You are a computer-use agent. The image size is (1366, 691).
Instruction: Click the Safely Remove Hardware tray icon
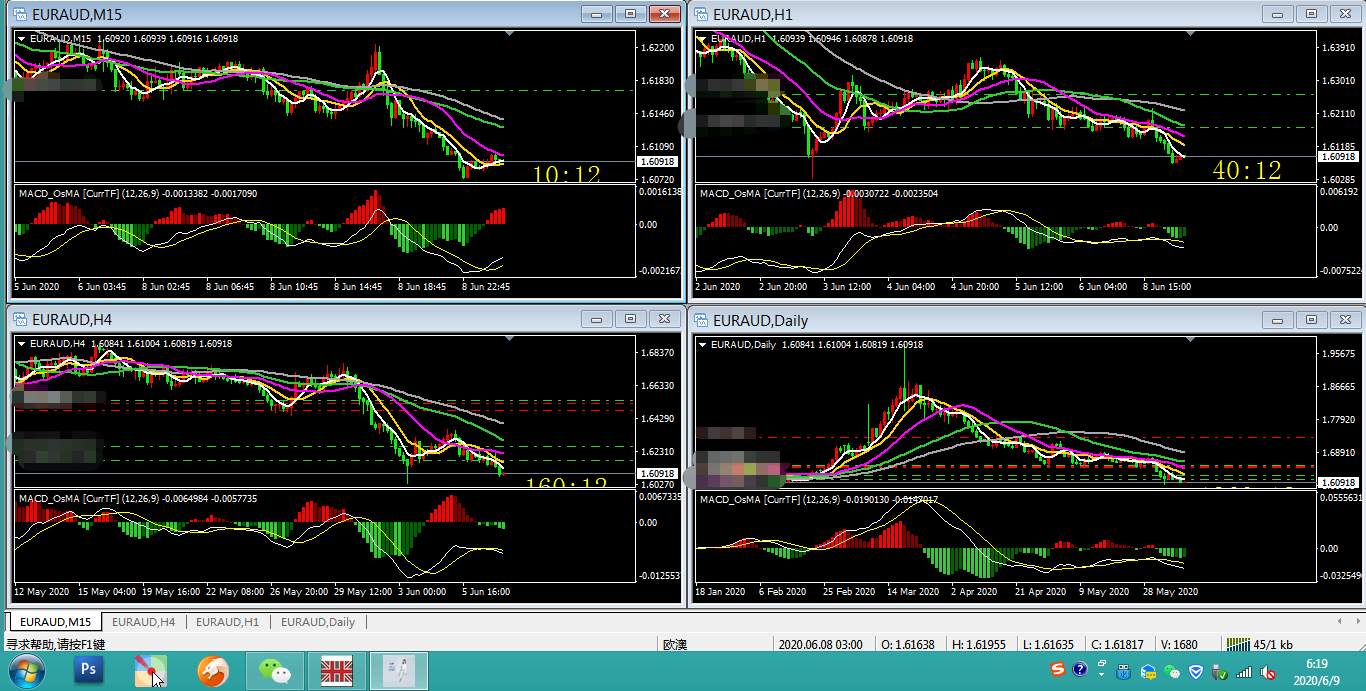click(1220, 672)
